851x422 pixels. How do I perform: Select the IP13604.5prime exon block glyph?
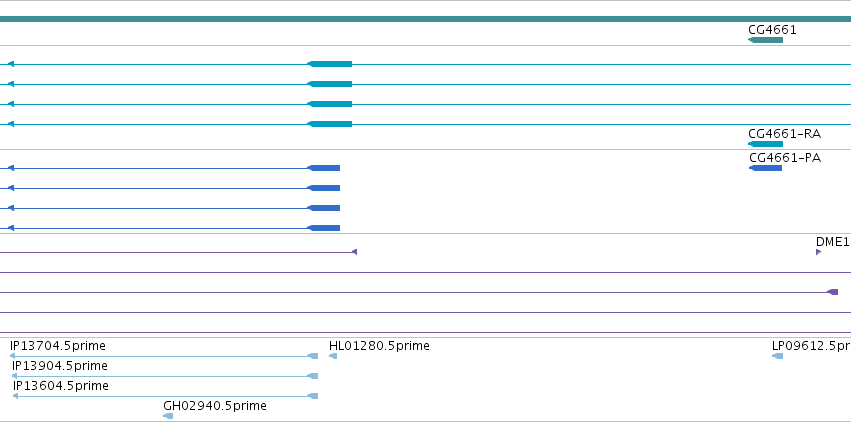313,397
